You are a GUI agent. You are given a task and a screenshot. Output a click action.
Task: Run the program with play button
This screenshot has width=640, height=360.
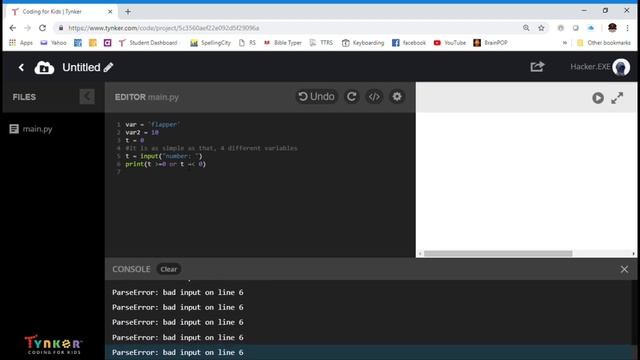598,98
